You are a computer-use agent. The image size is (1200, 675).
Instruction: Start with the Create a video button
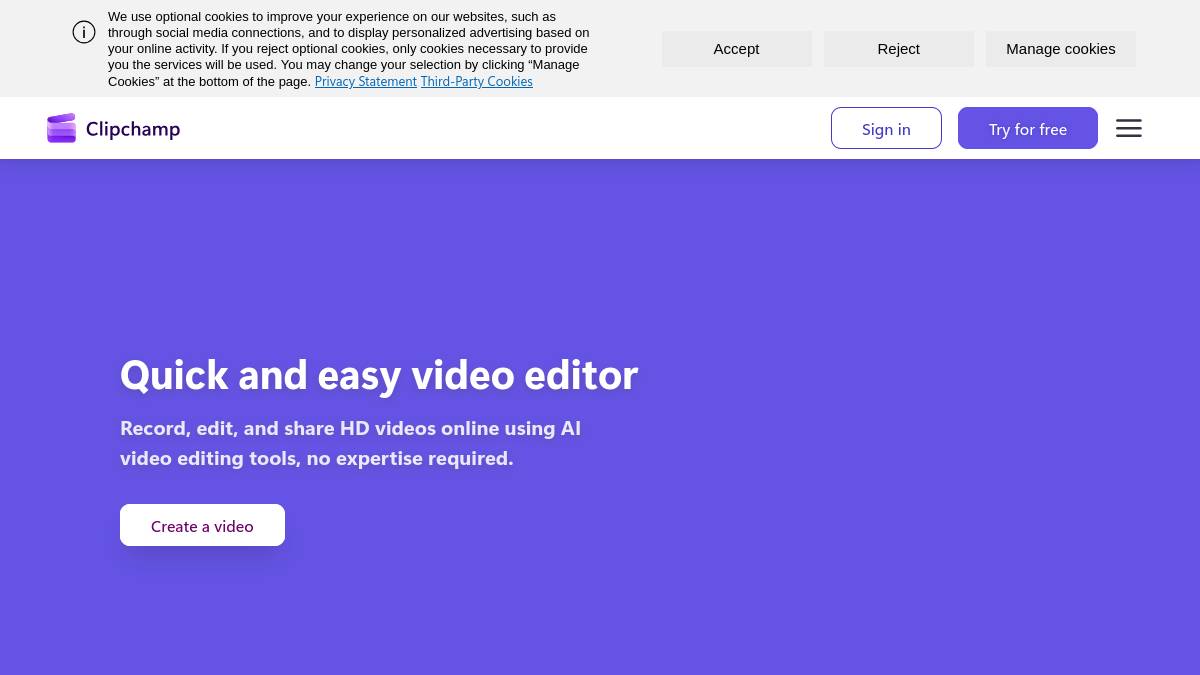point(202,525)
